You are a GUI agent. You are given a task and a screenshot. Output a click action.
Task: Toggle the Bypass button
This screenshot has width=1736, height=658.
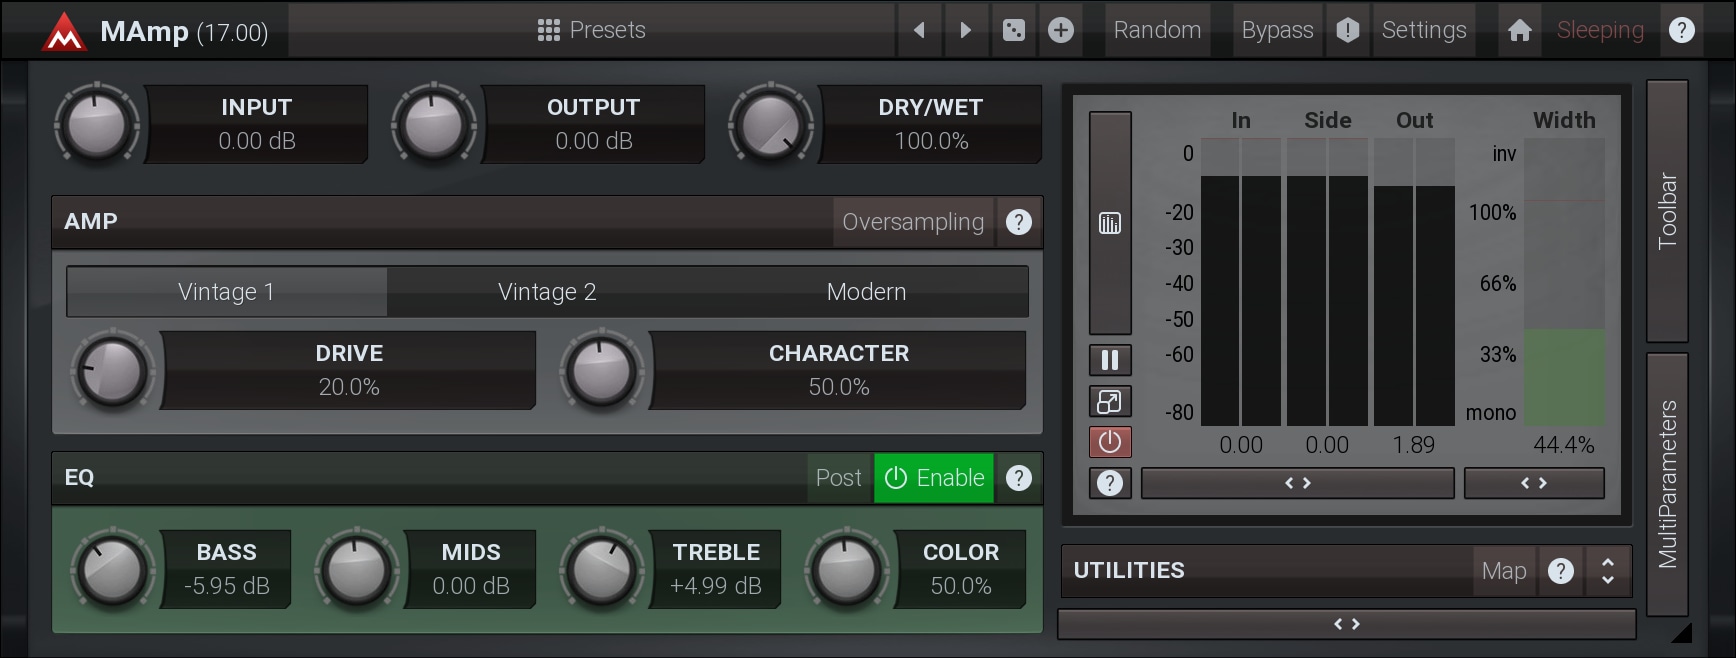[x=1277, y=30]
